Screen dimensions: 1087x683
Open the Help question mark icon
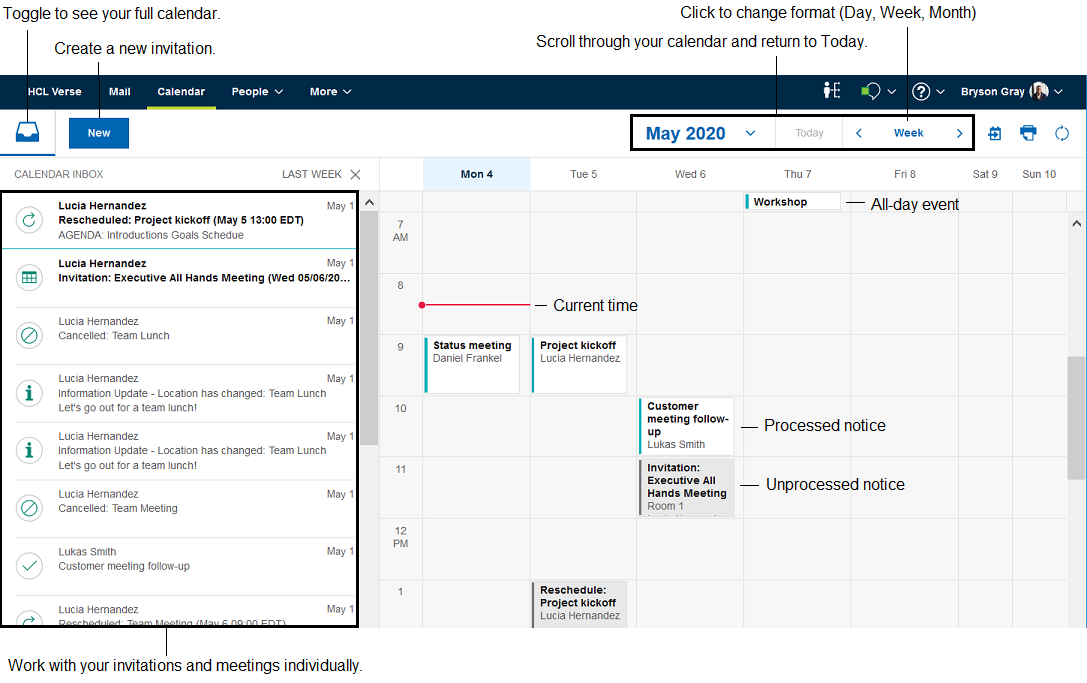coord(922,91)
